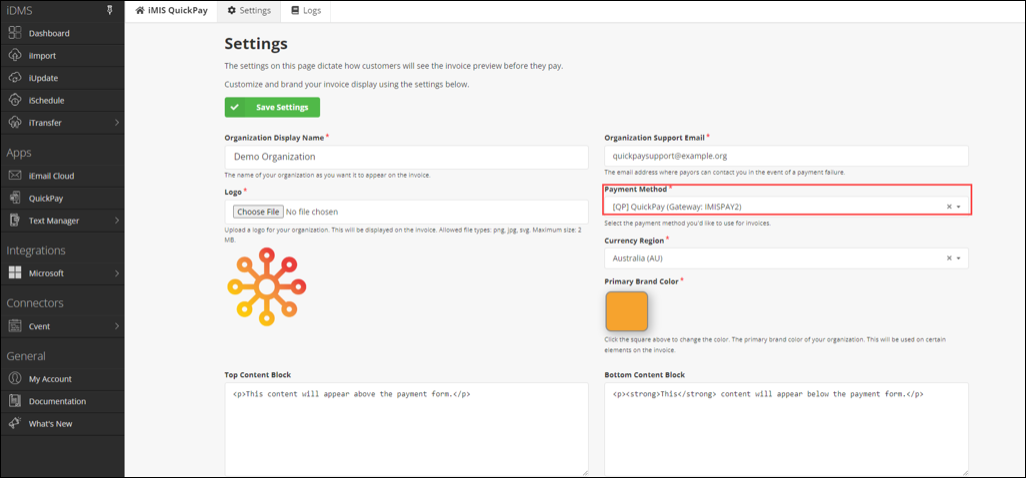Switch to the Logs tab

click(x=306, y=11)
